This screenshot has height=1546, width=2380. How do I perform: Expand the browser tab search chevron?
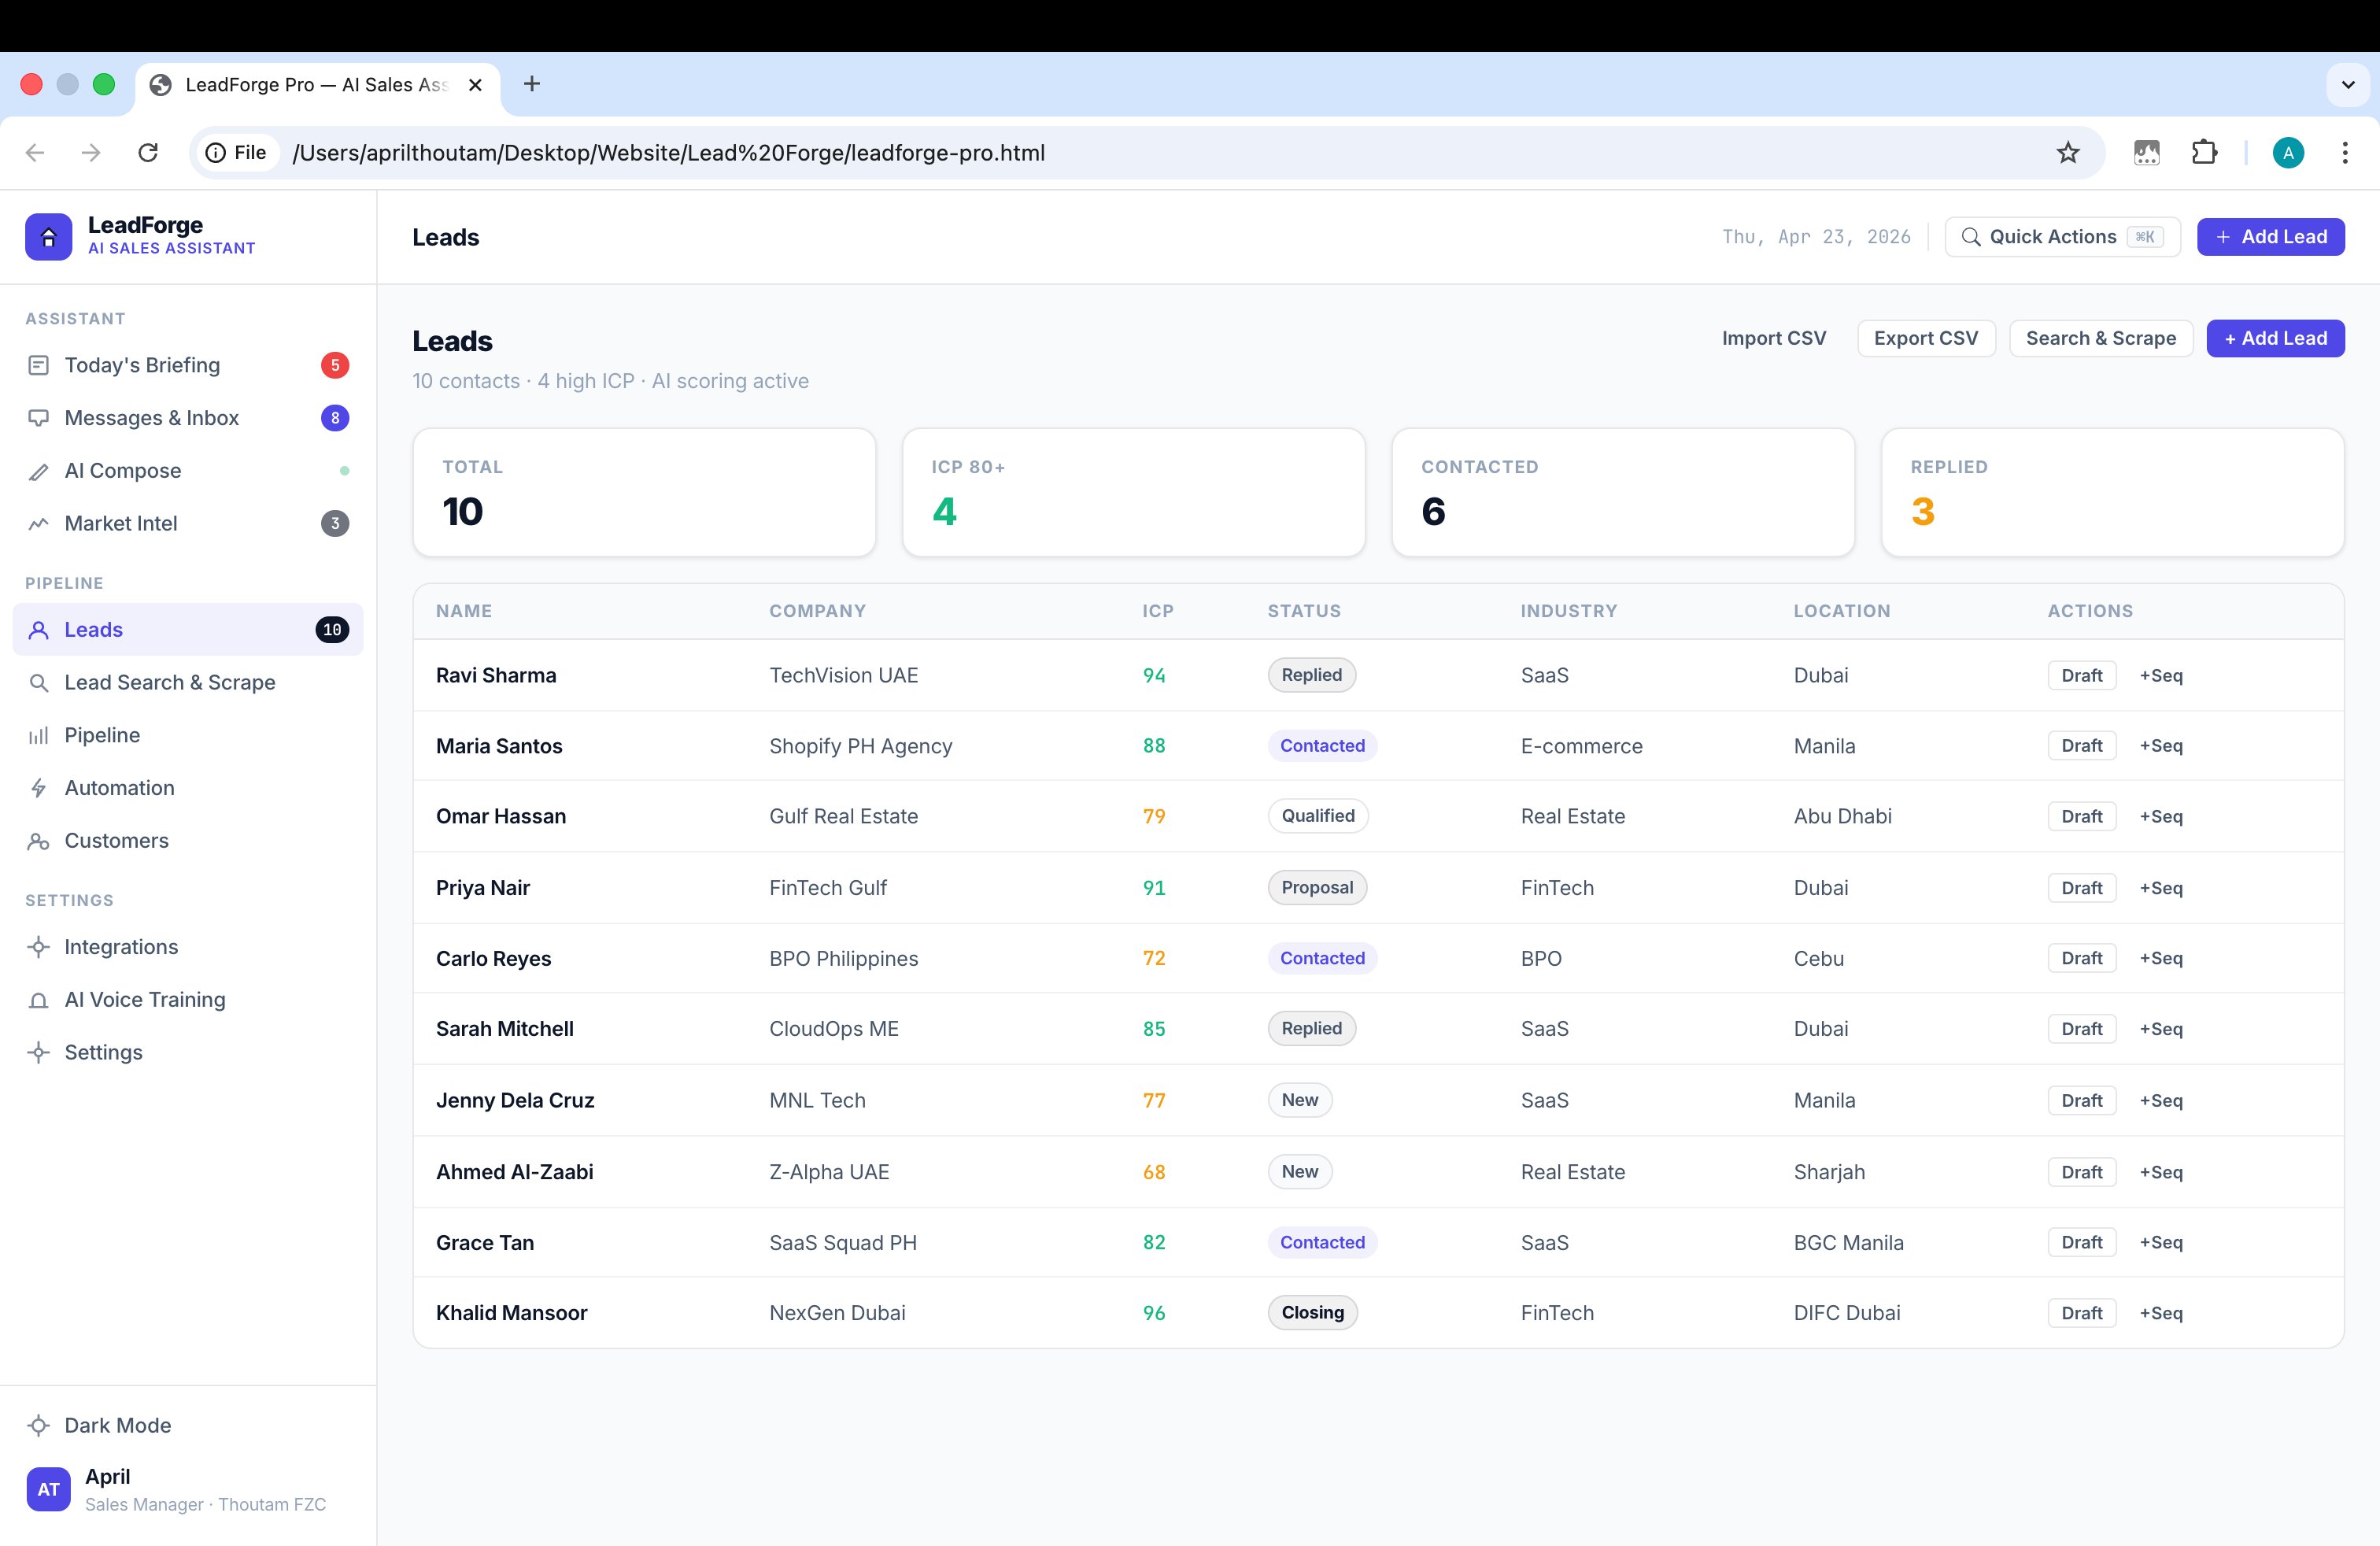(x=2348, y=85)
